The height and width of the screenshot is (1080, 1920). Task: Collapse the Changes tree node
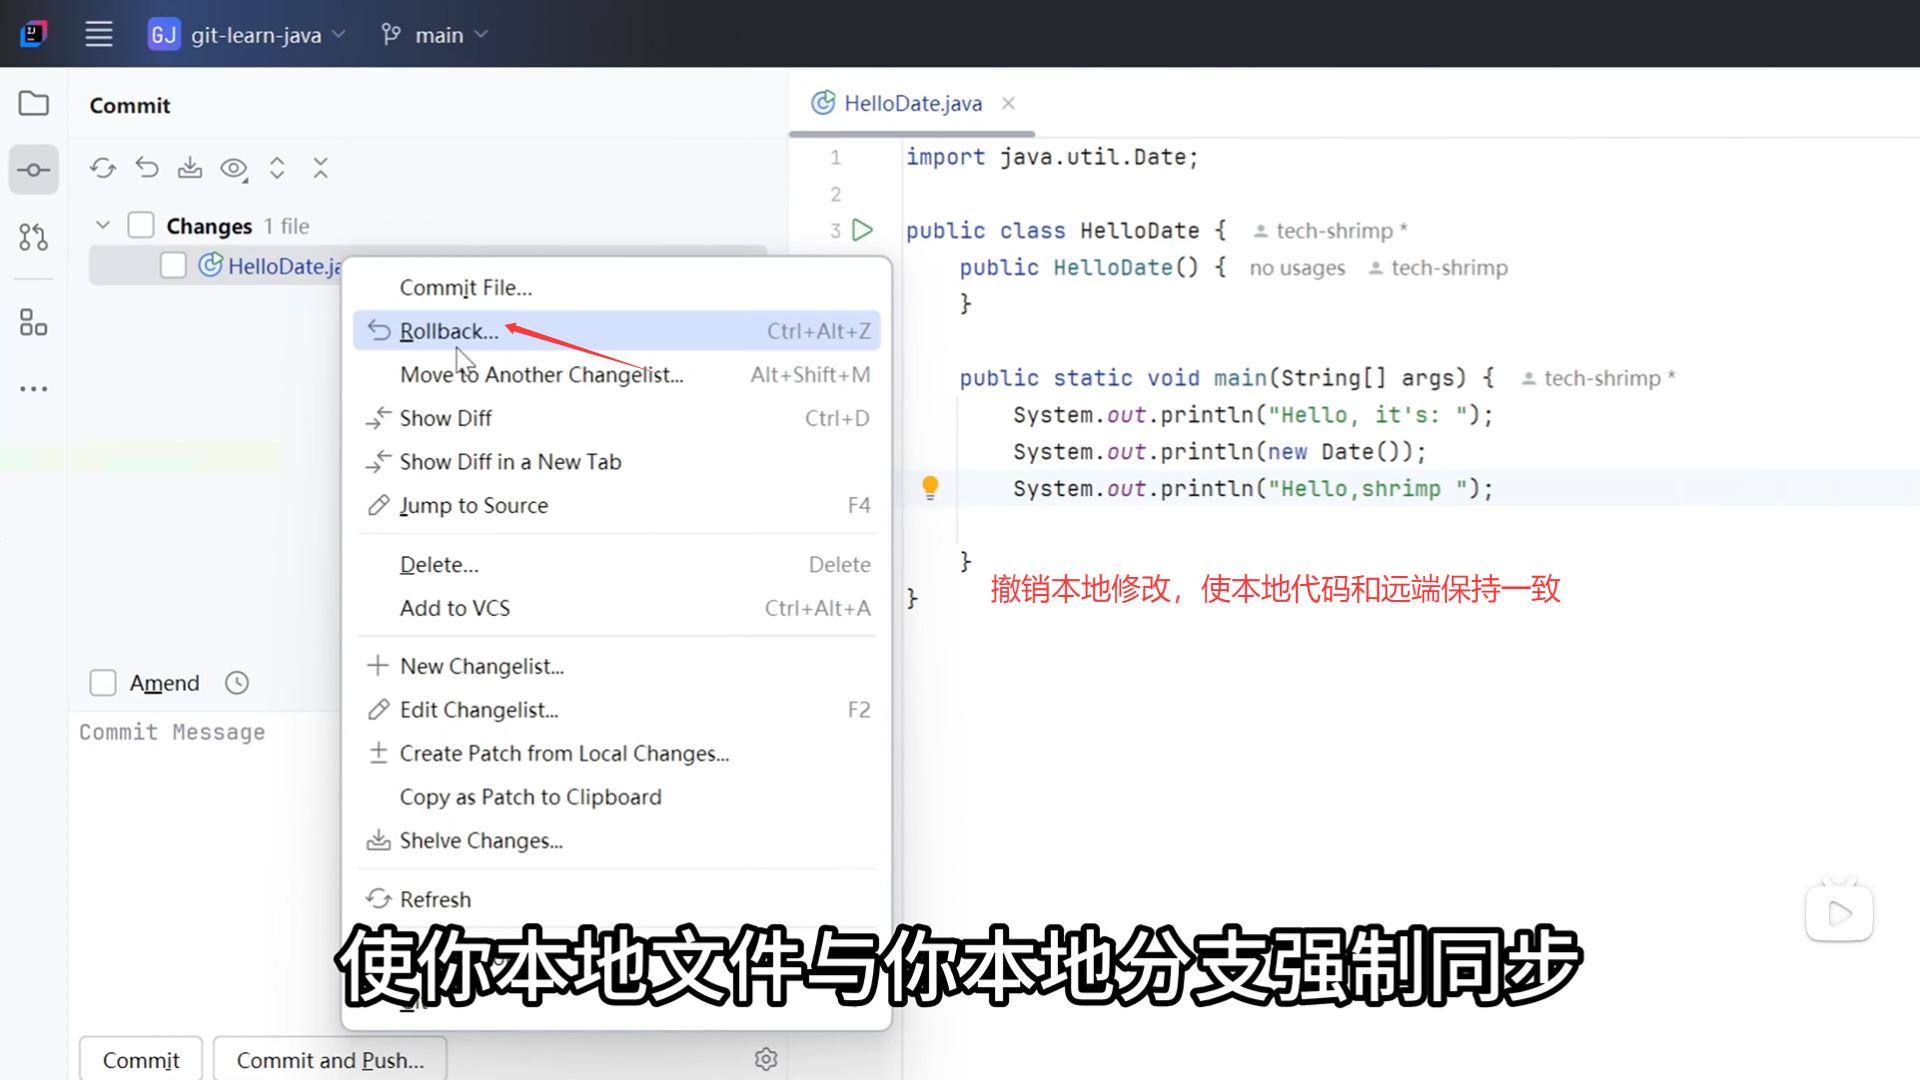coord(103,225)
